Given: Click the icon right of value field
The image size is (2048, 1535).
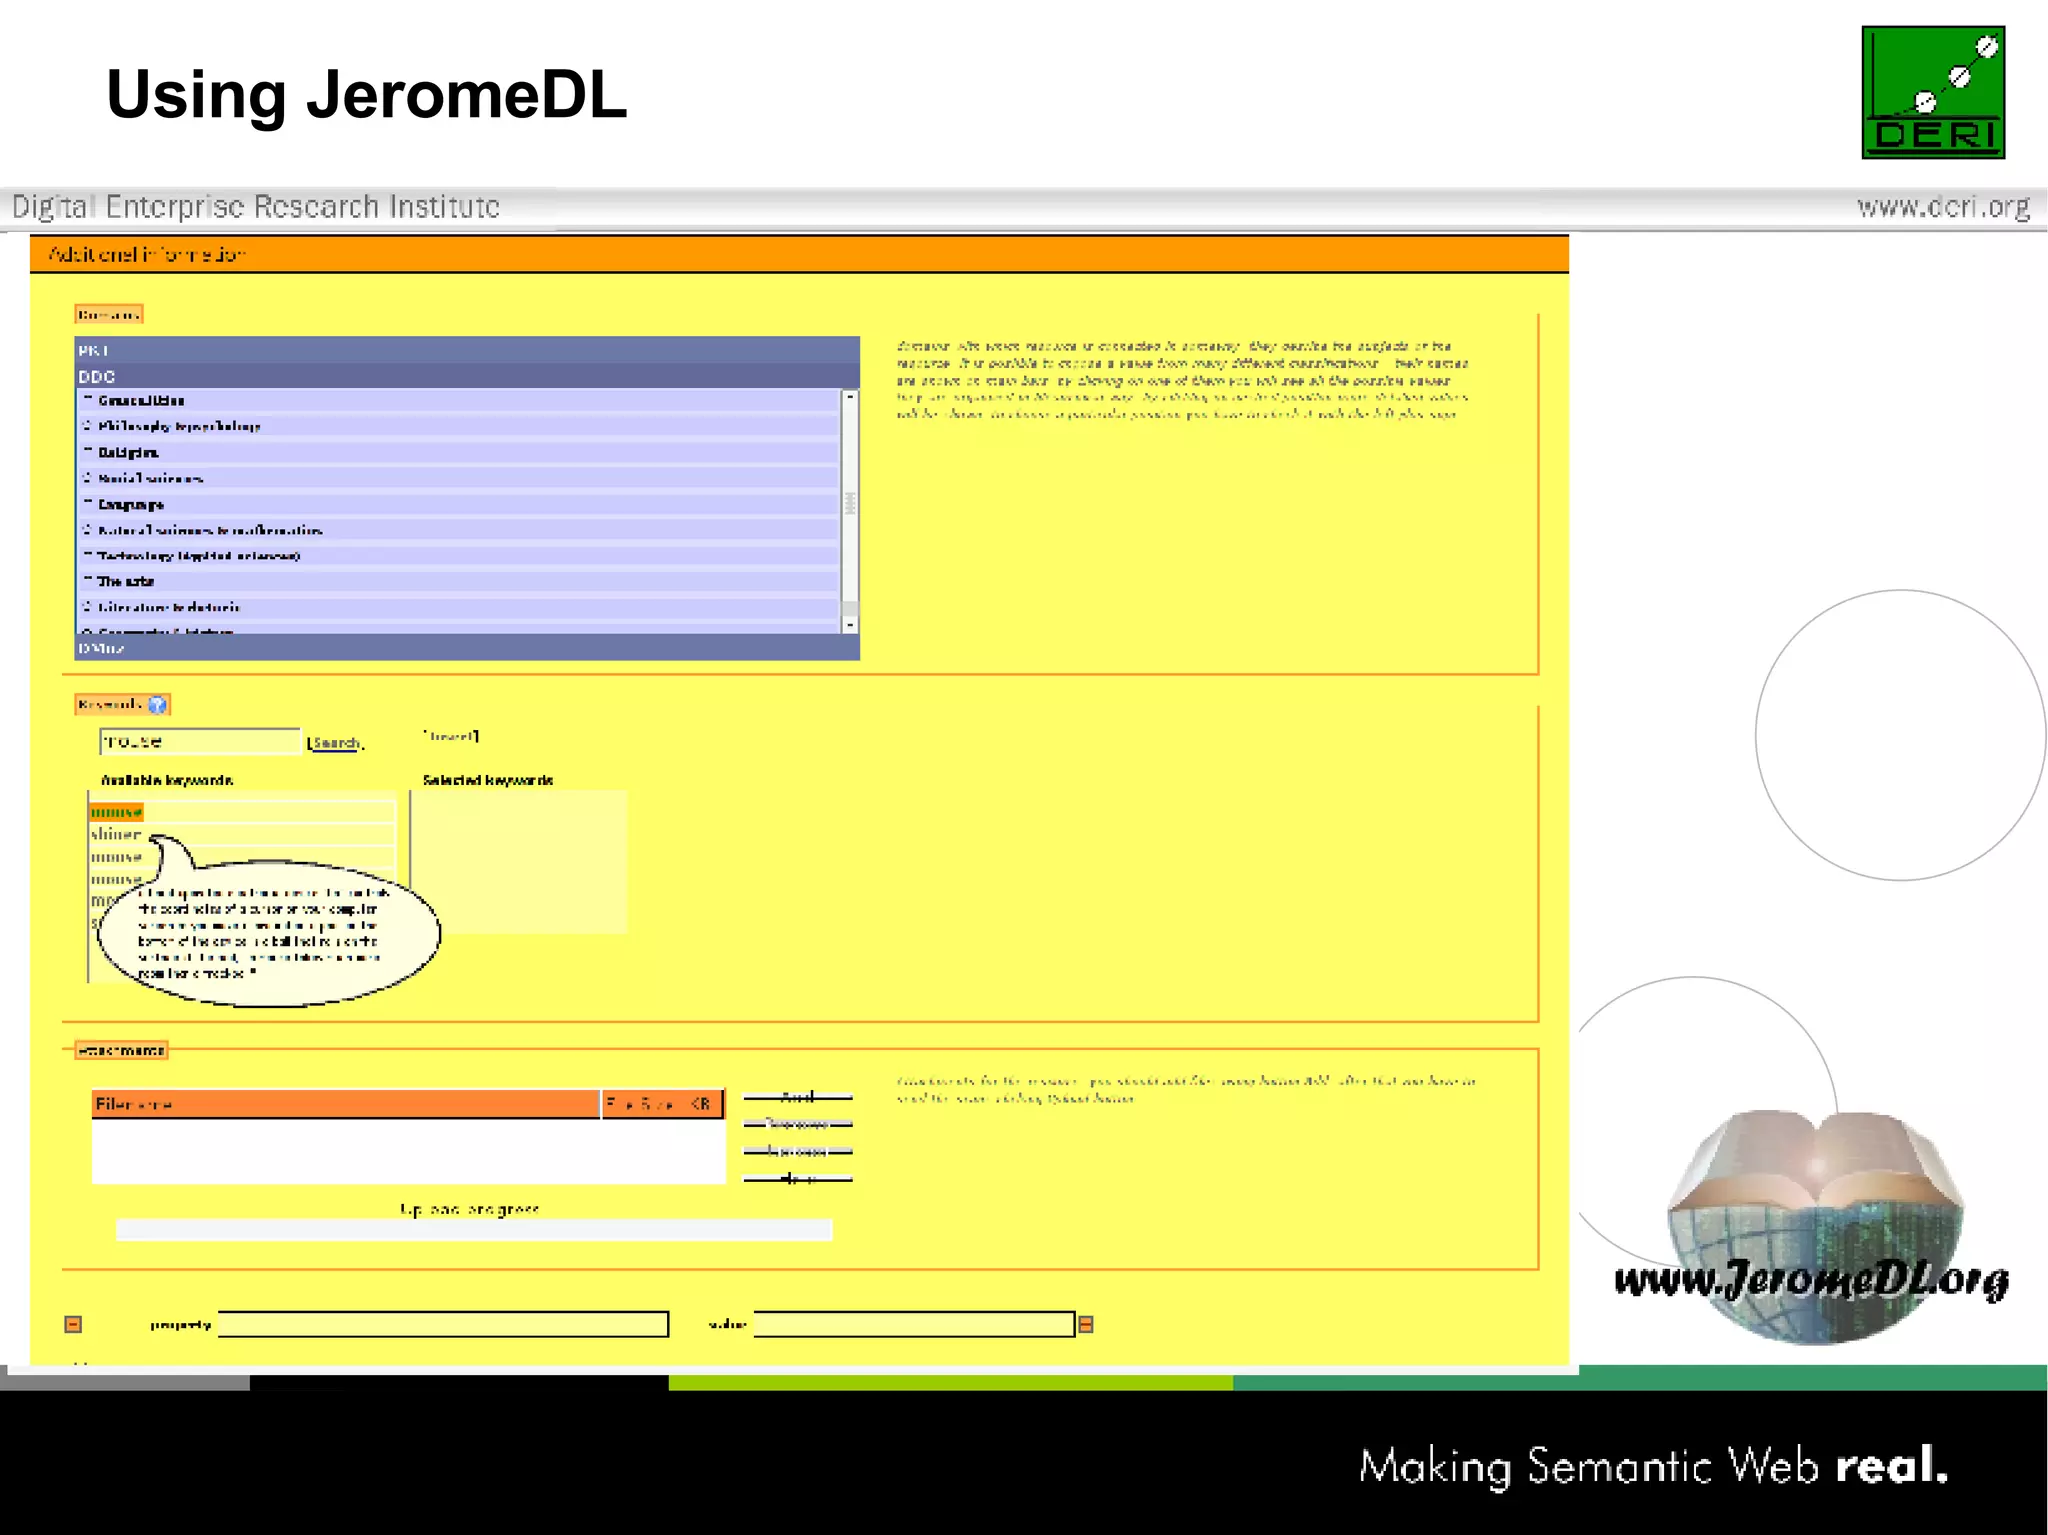Looking at the screenshot, I should 1086,1324.
